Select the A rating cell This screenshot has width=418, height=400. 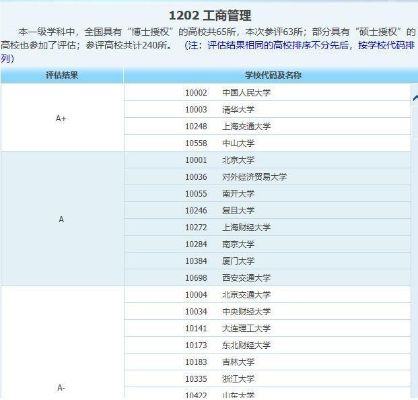[62, 219]
